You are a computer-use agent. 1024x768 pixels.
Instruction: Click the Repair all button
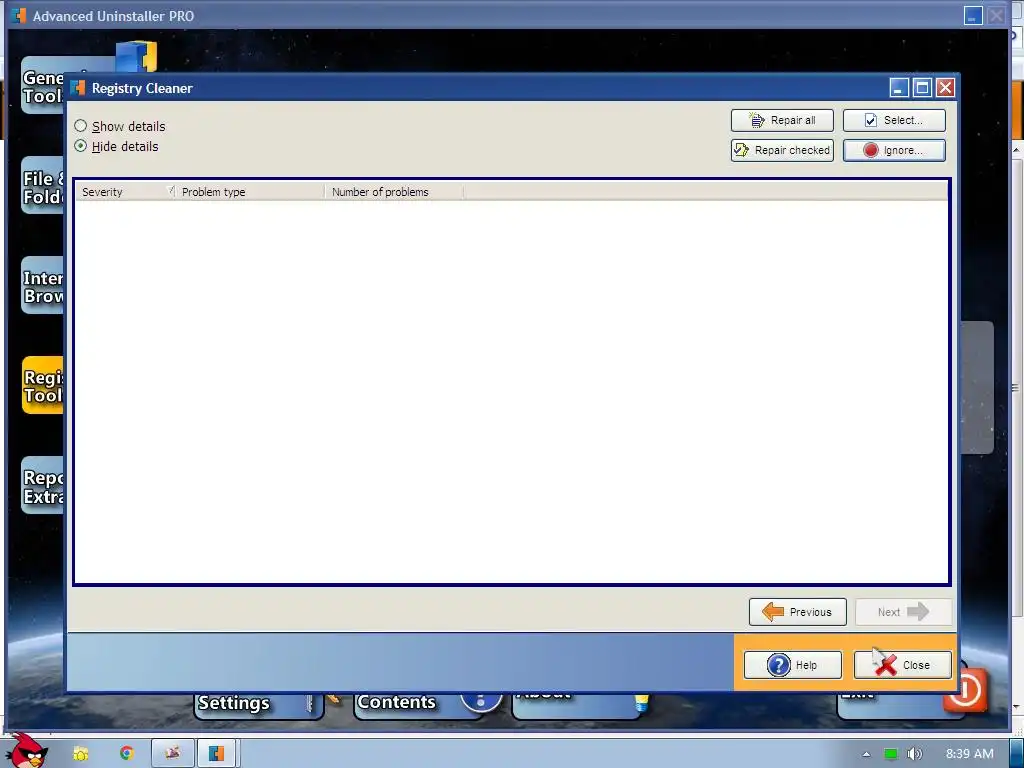[x=782, y=120]
